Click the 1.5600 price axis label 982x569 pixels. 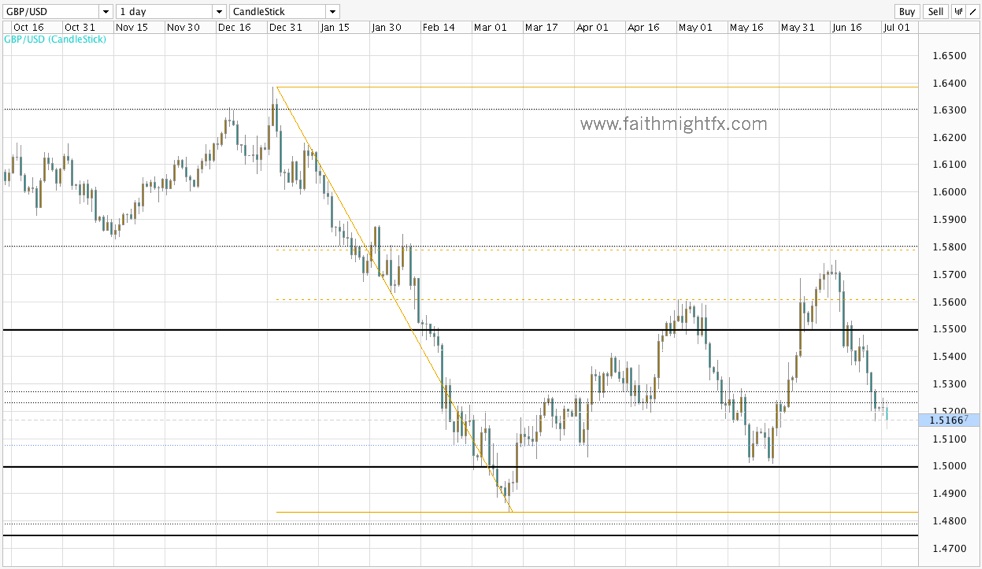(x=949, y=302)
